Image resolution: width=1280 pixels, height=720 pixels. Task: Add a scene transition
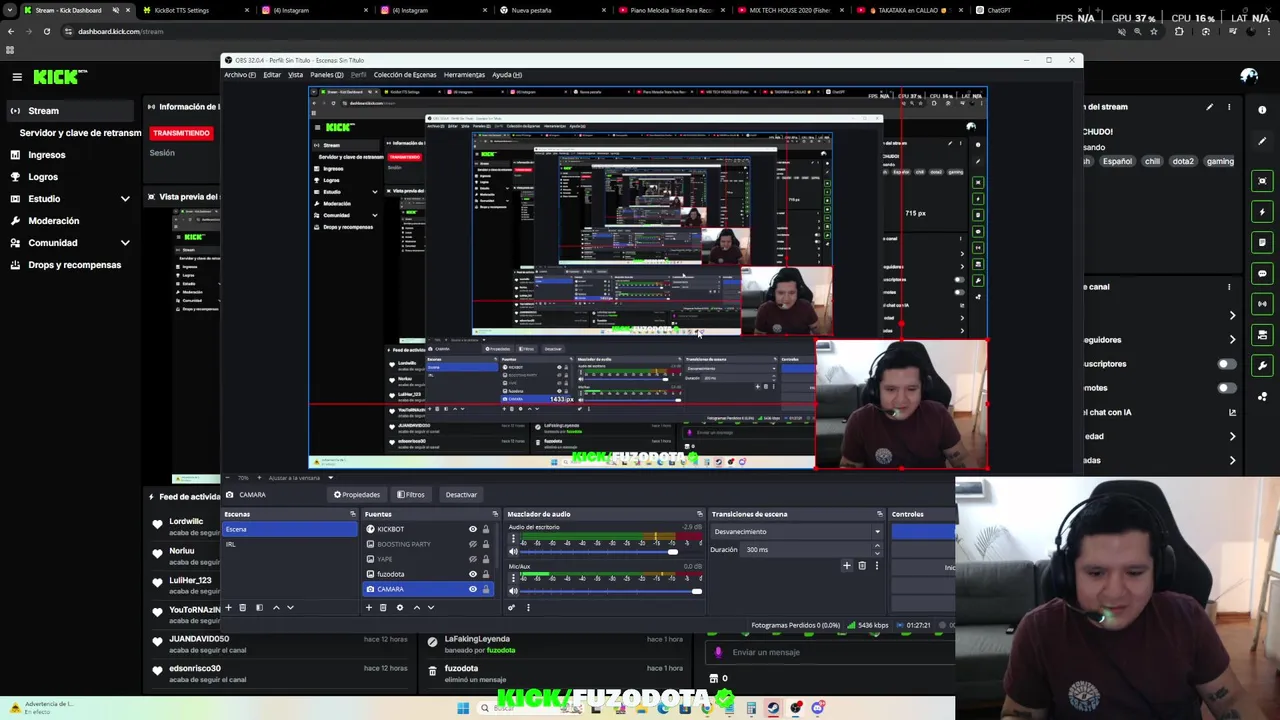(x=847, y=566)
